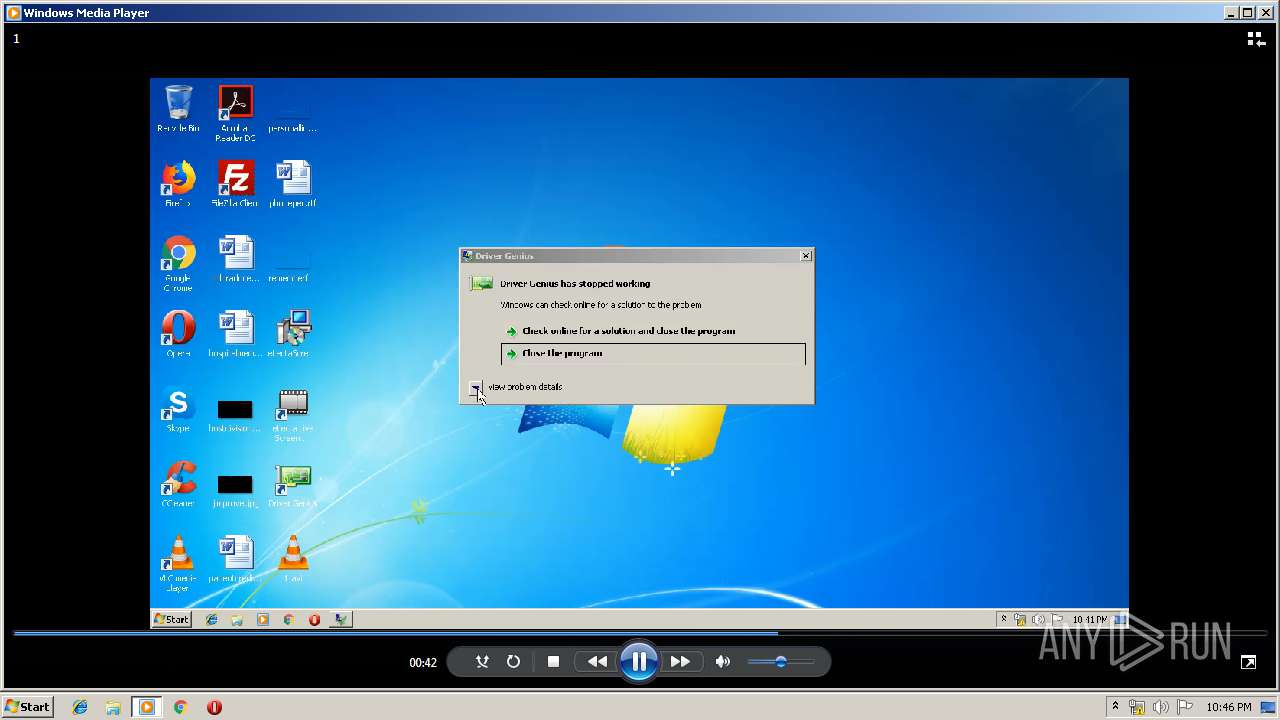Image resolution: width=1280 pixels, height=720 pixels.
Task: Click Close the program option in dialog
Action: tap(653, 353)
